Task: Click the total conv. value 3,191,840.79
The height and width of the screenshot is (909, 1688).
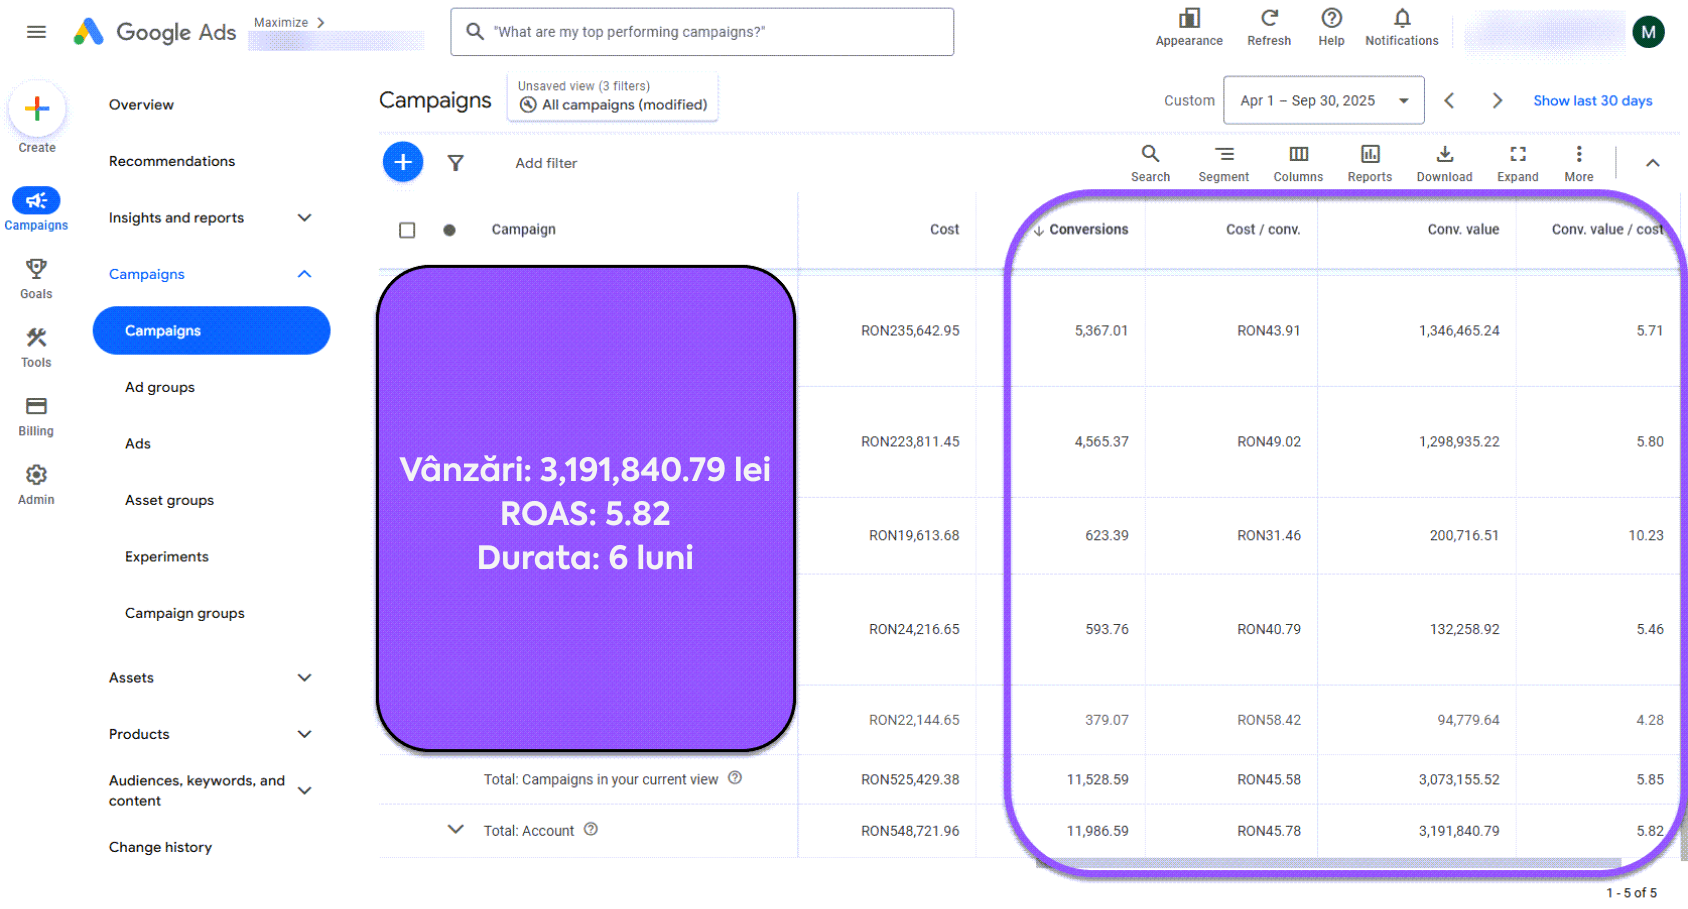Action: pos(1459,831)
